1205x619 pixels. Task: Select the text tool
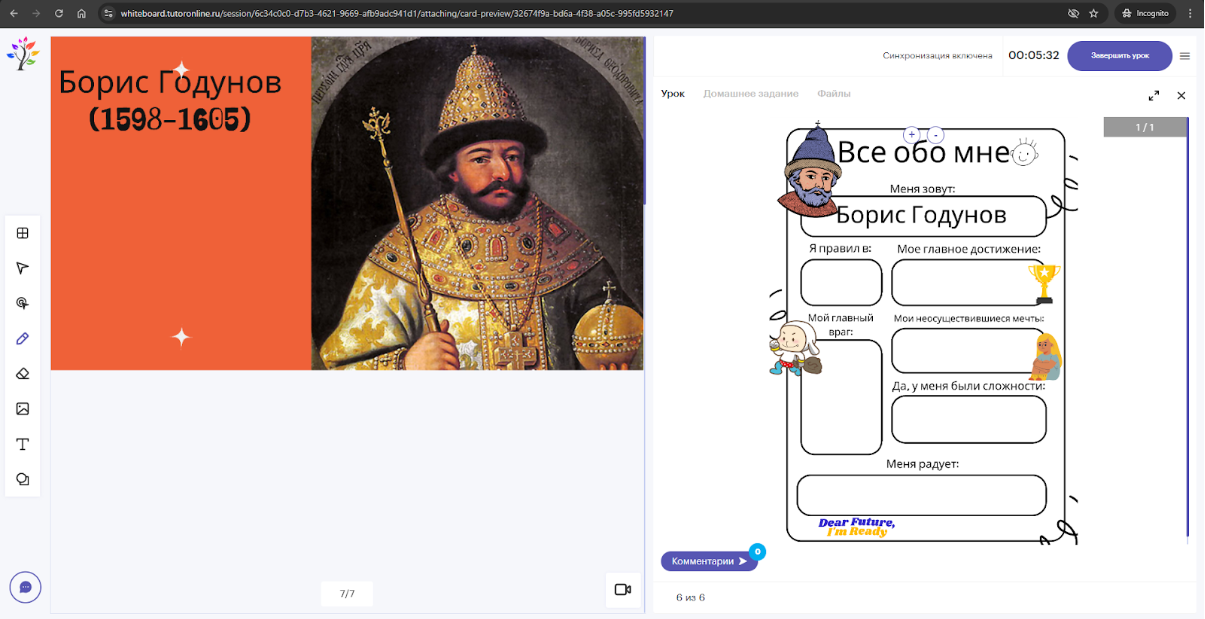(x=22, y=444)
